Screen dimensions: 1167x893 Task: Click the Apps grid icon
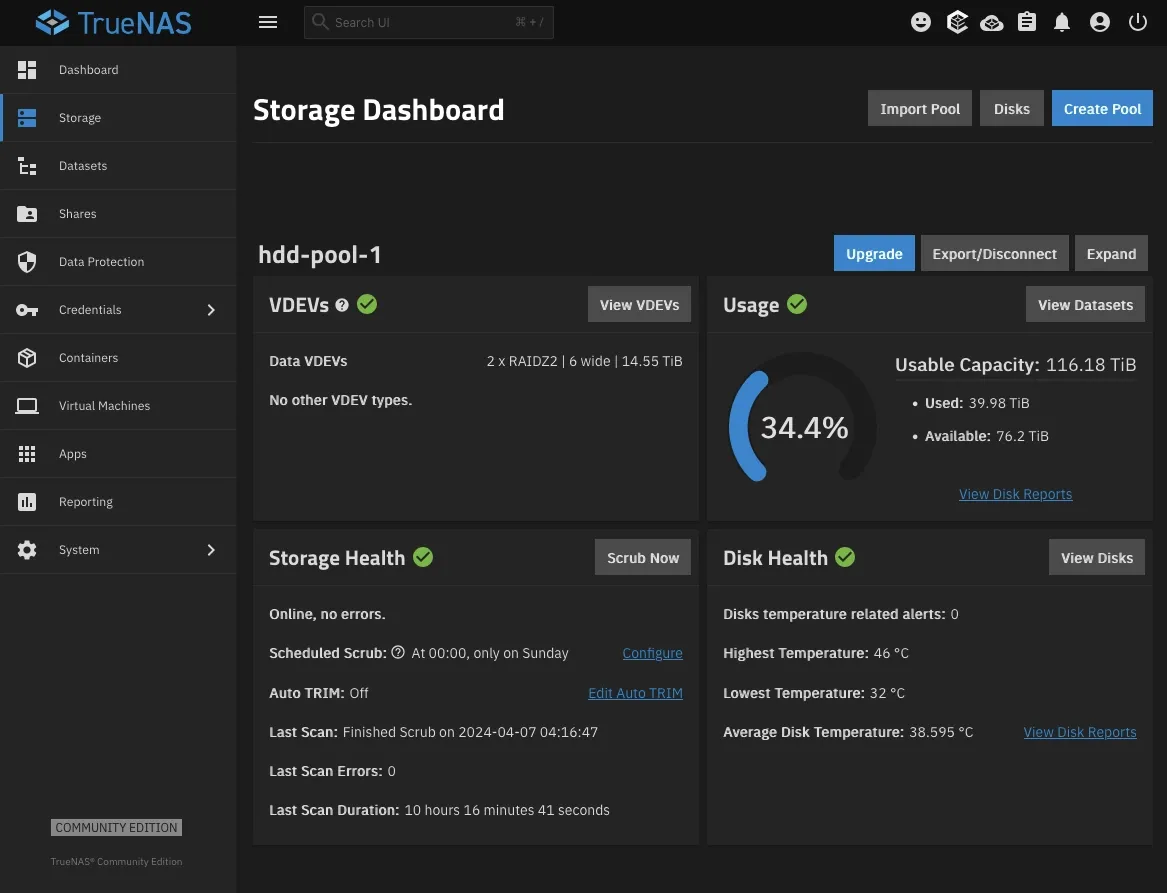[x=27, y=454]
